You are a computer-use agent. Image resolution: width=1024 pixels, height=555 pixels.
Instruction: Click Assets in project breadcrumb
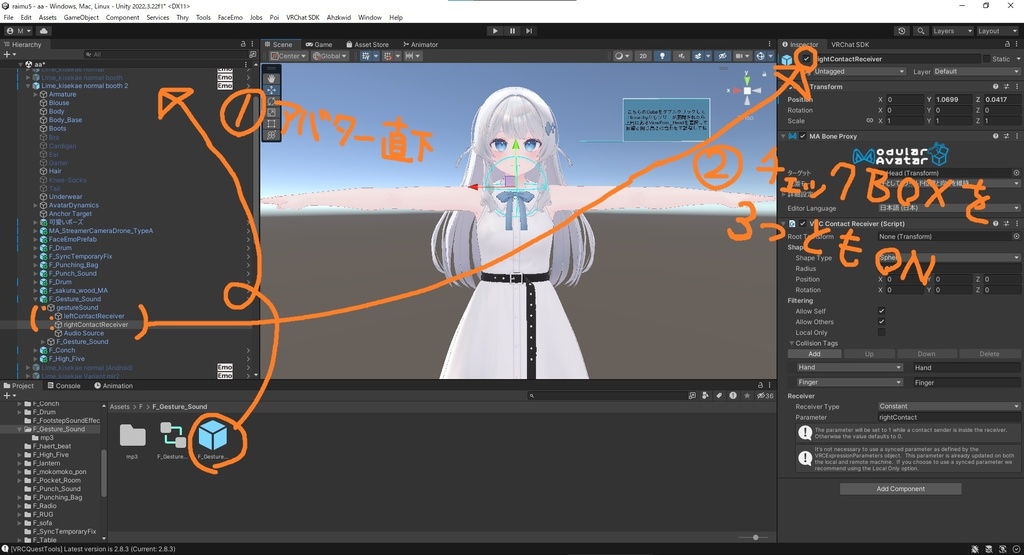(x=120, y=407)
